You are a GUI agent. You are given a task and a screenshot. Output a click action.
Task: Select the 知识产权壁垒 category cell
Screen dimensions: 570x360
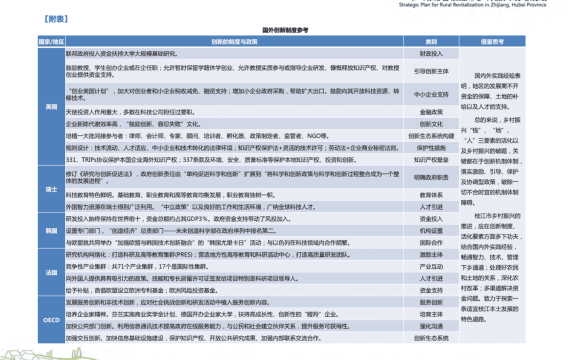[x=431, y=160]
